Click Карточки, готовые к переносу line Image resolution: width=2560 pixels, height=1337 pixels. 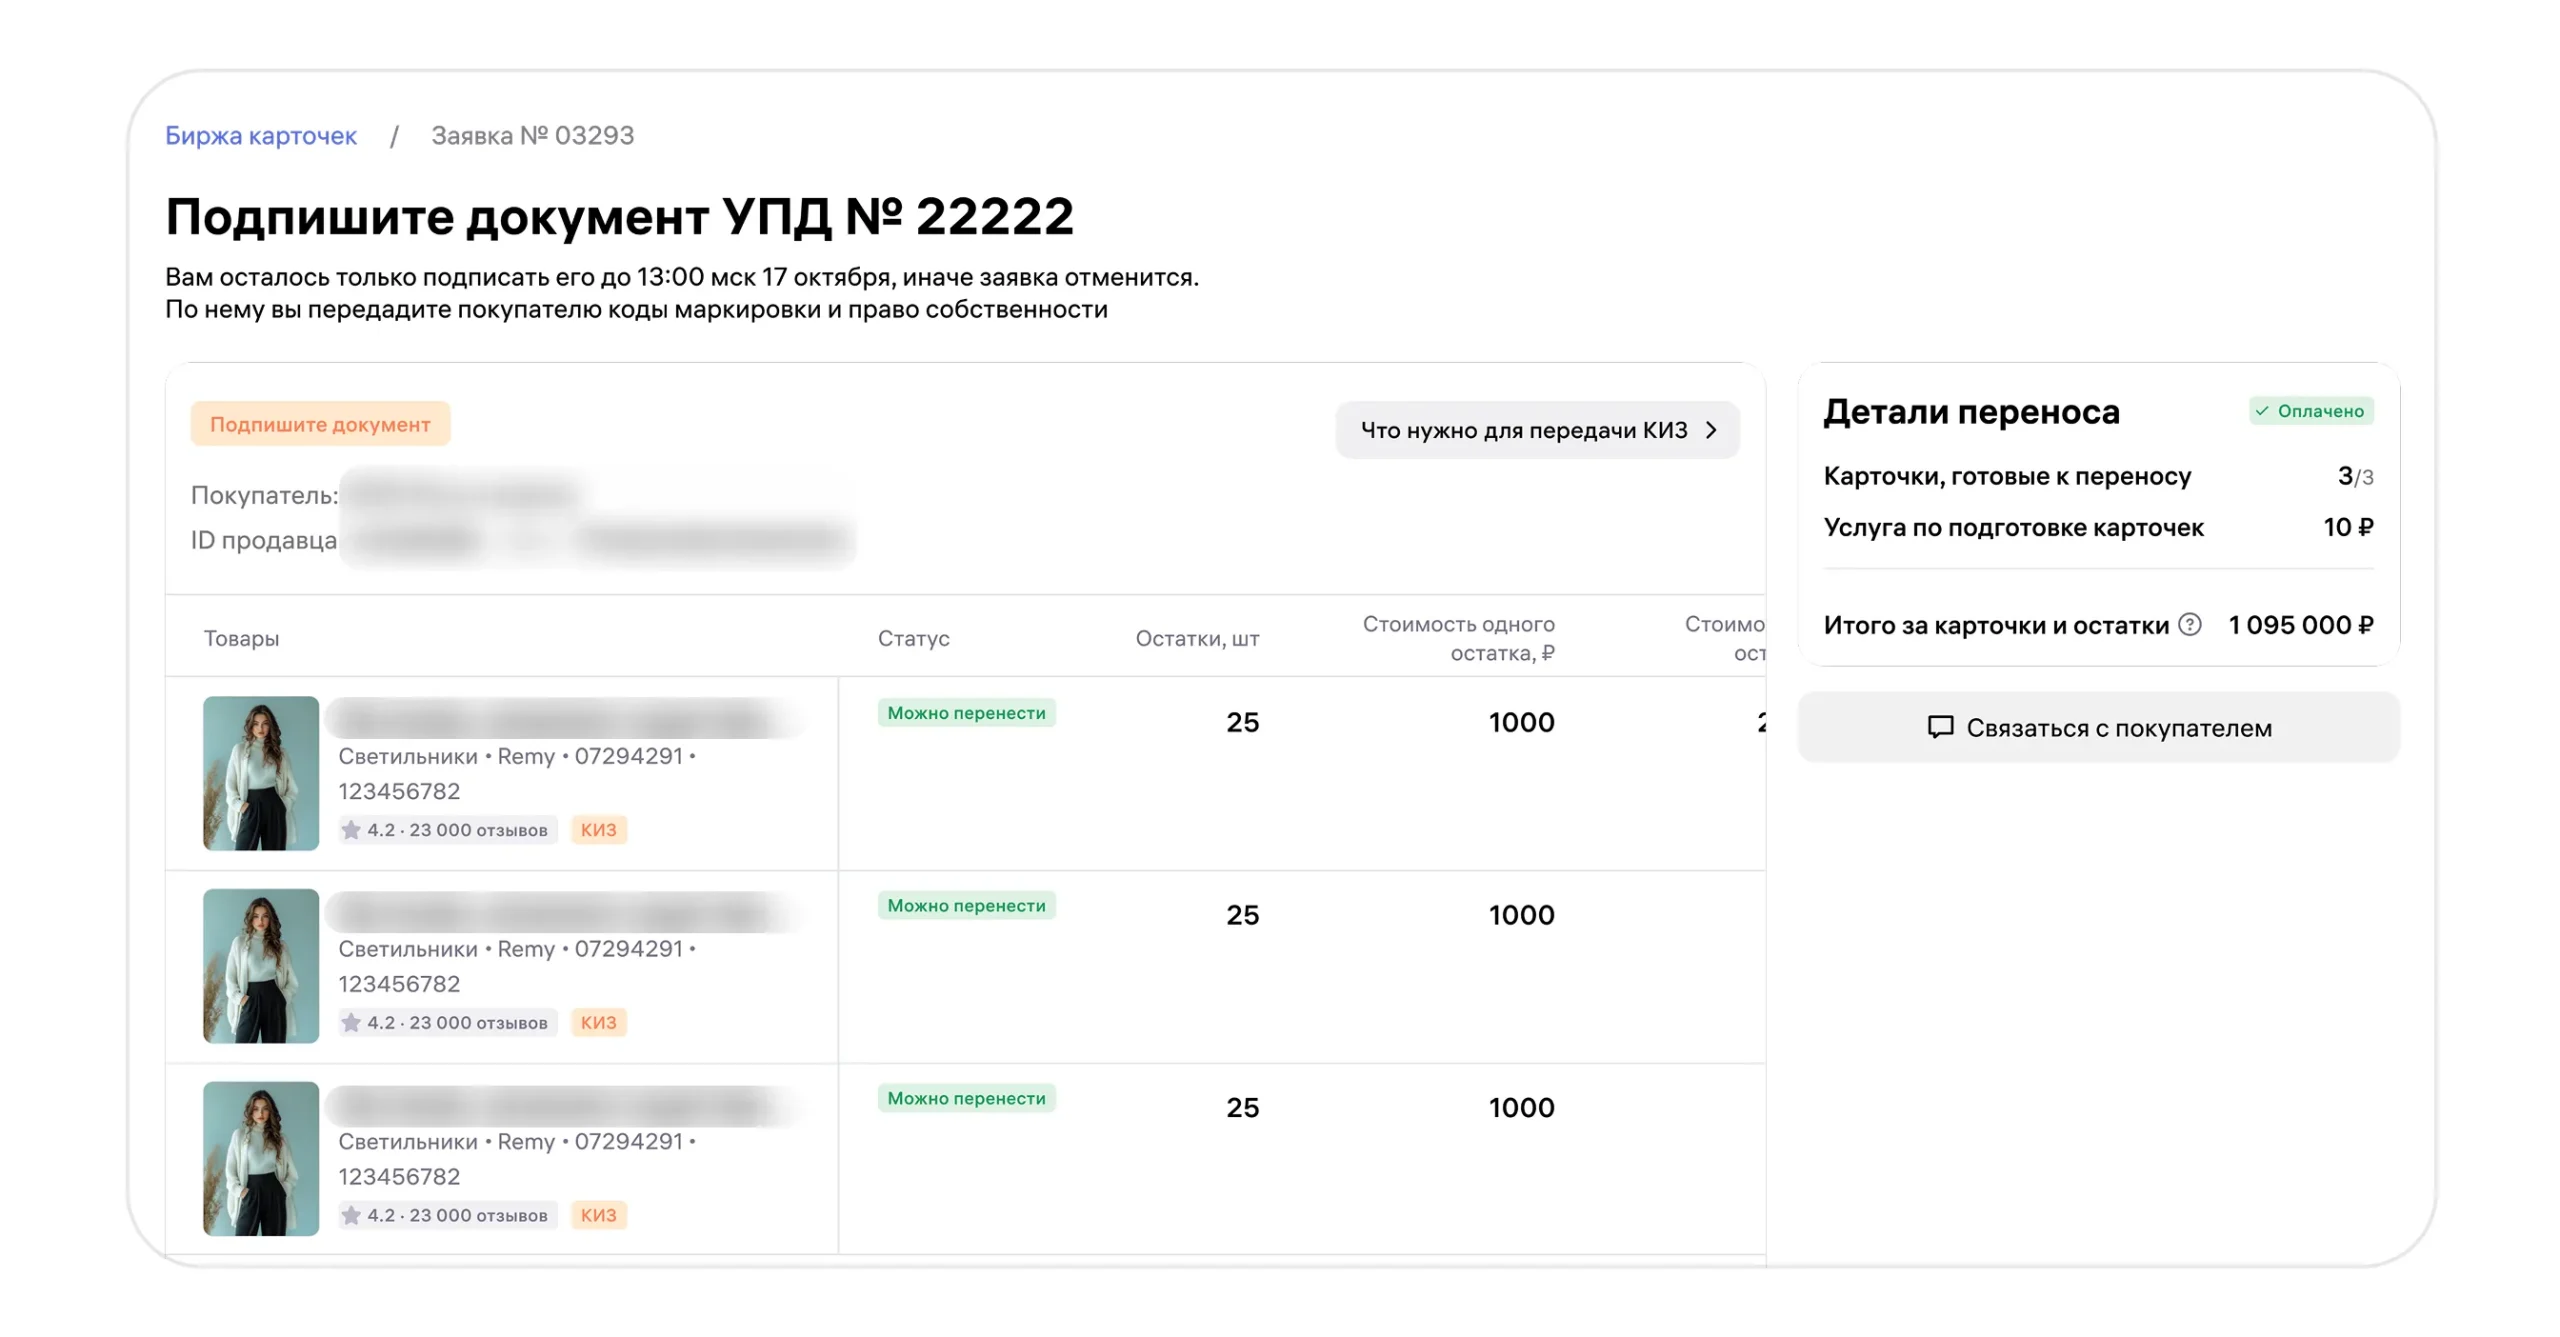[2098, 476]
